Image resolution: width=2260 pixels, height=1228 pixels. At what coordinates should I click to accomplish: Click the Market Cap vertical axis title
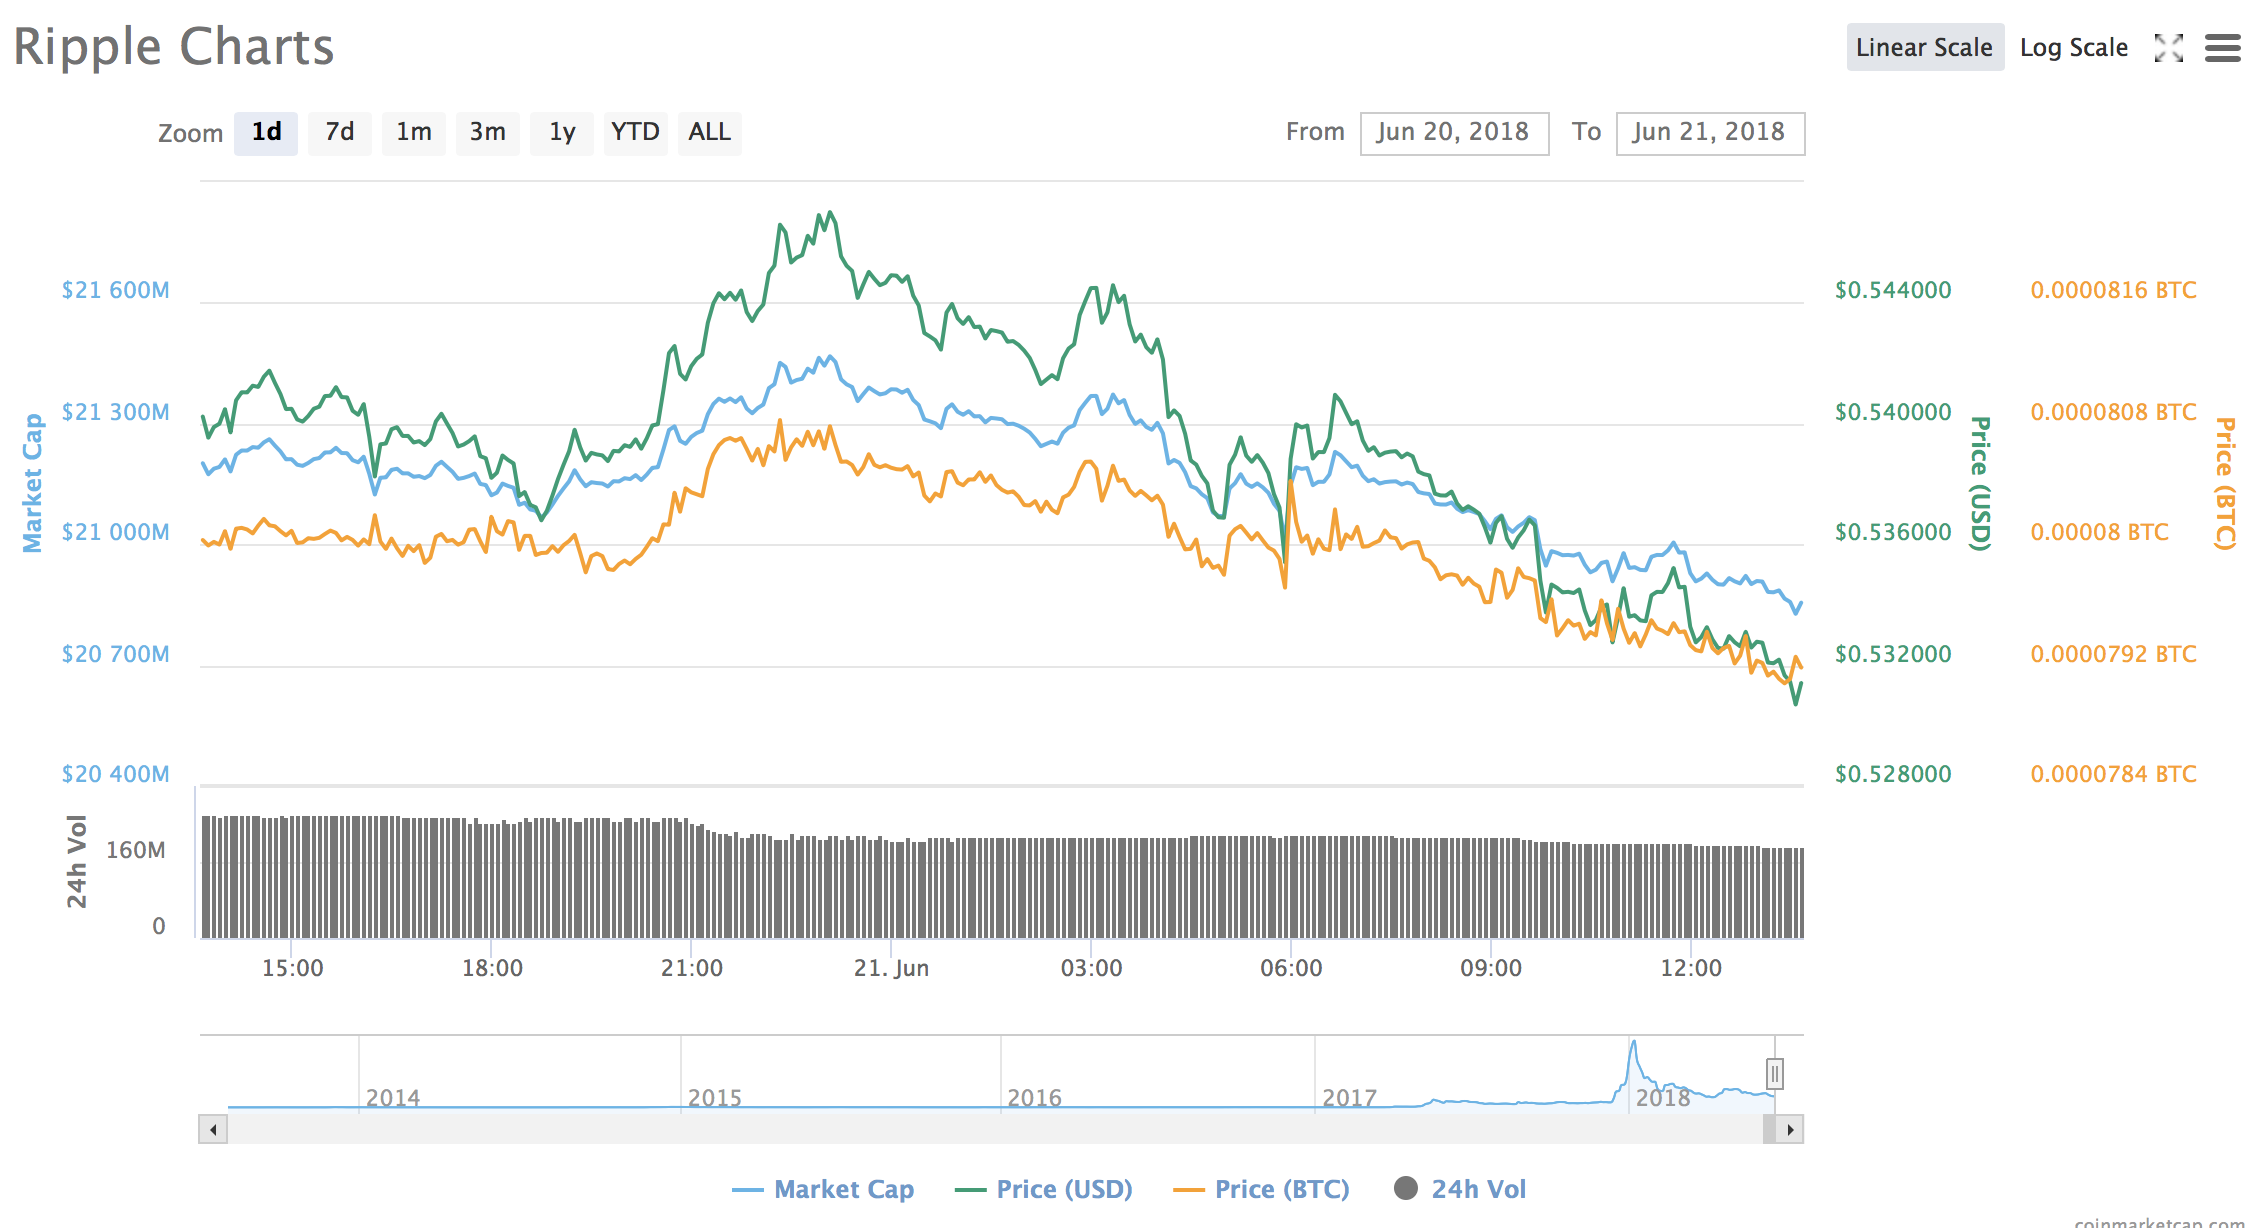33,483
